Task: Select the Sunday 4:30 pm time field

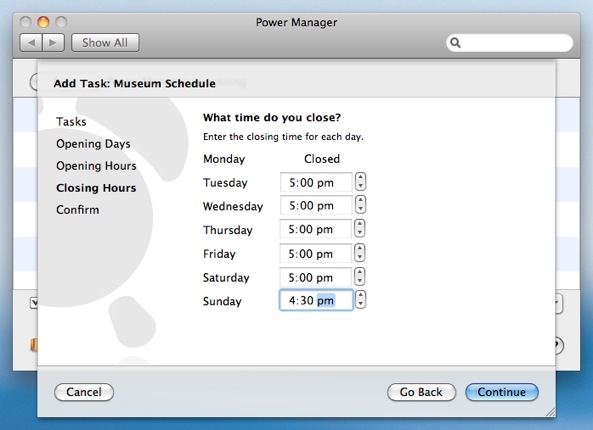Action: click(316, 300)
